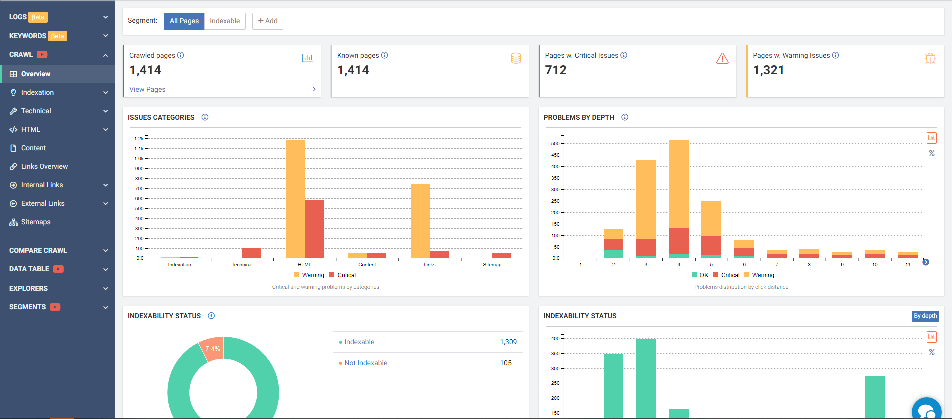952x419 pixels.
Task: Toggle percent view on Problems by Depth chart
Action: [x=931, y=153]
